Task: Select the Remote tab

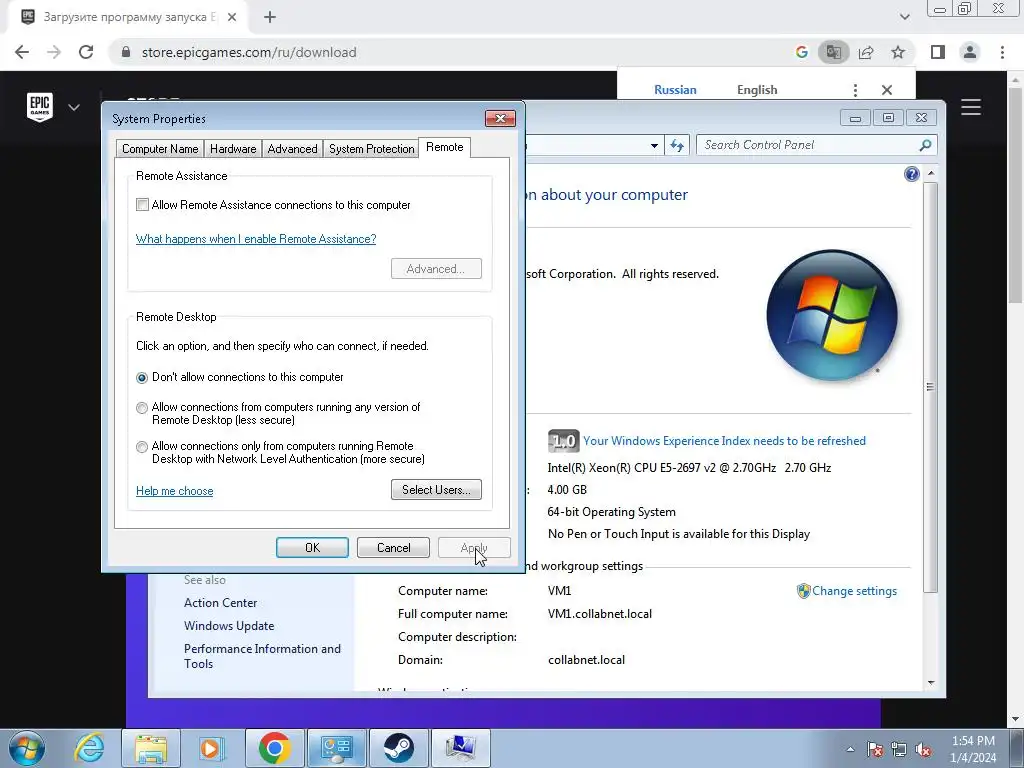Action: (445, 147)
